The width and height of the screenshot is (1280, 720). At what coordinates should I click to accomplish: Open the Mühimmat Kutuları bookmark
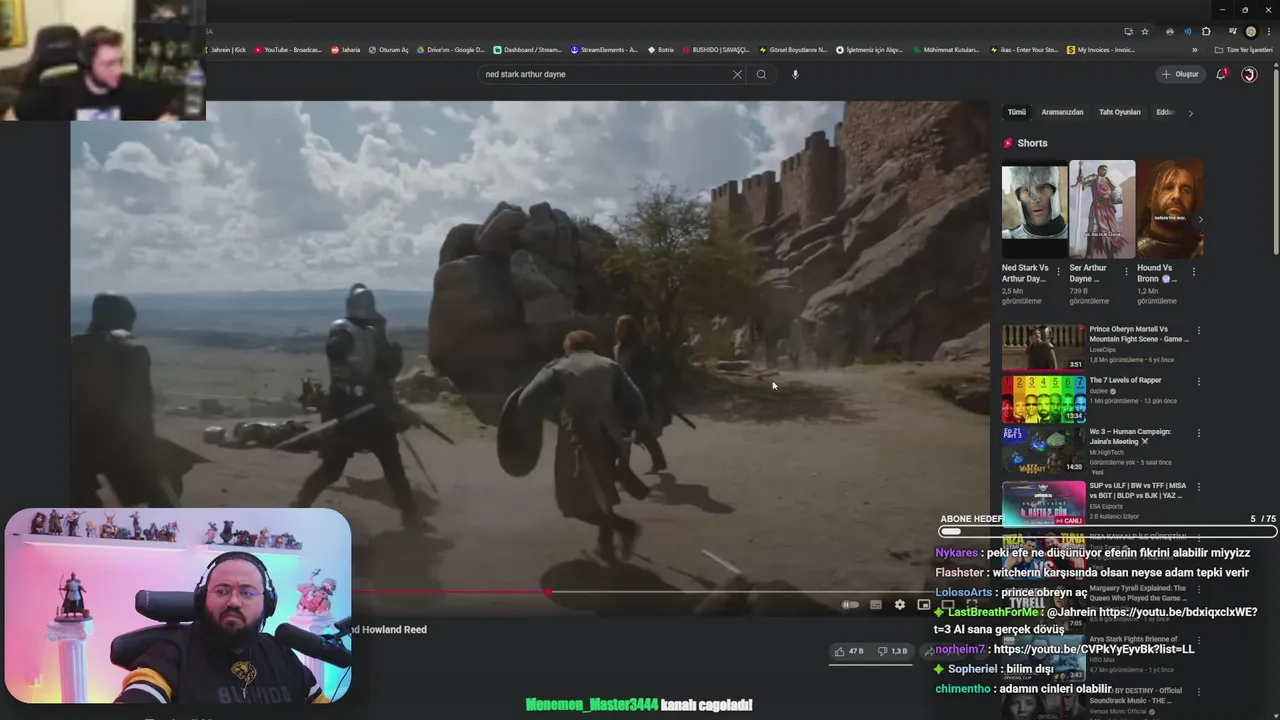coord(946,49)
